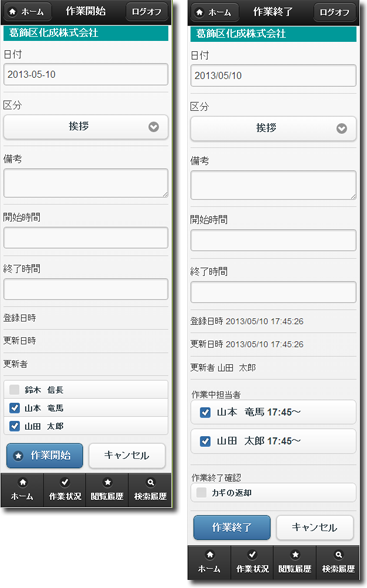Click home icon in 作業開始 screen header
367x588 pixels.
click(12, 12)
